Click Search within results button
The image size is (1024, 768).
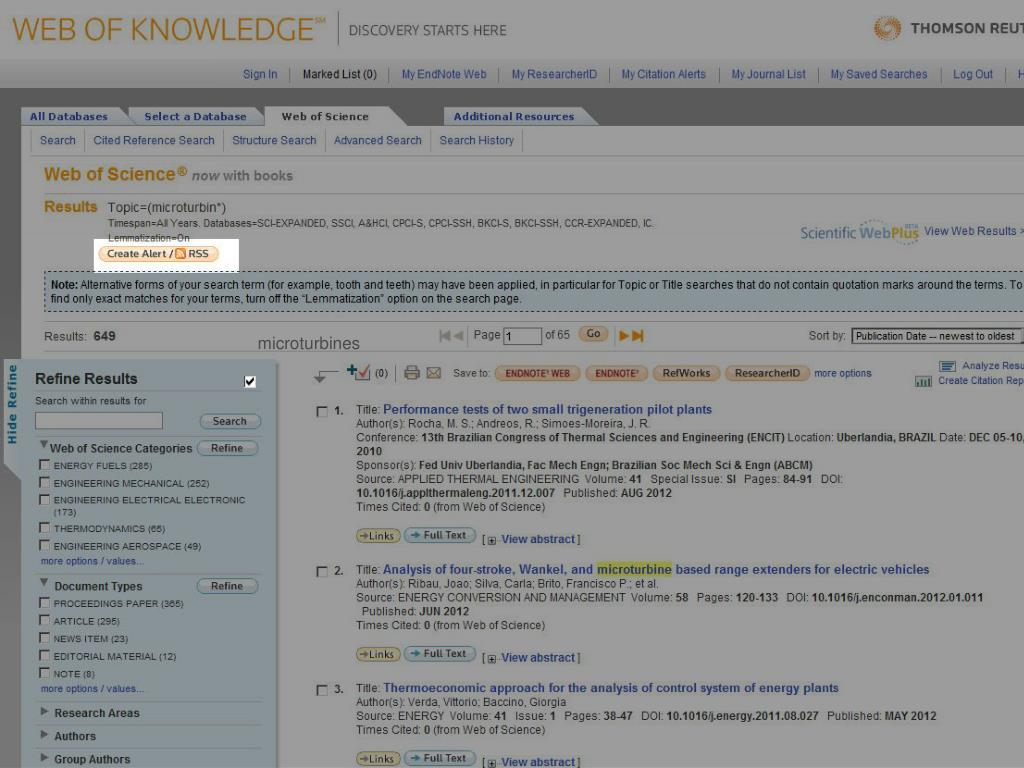coord(230,421)
